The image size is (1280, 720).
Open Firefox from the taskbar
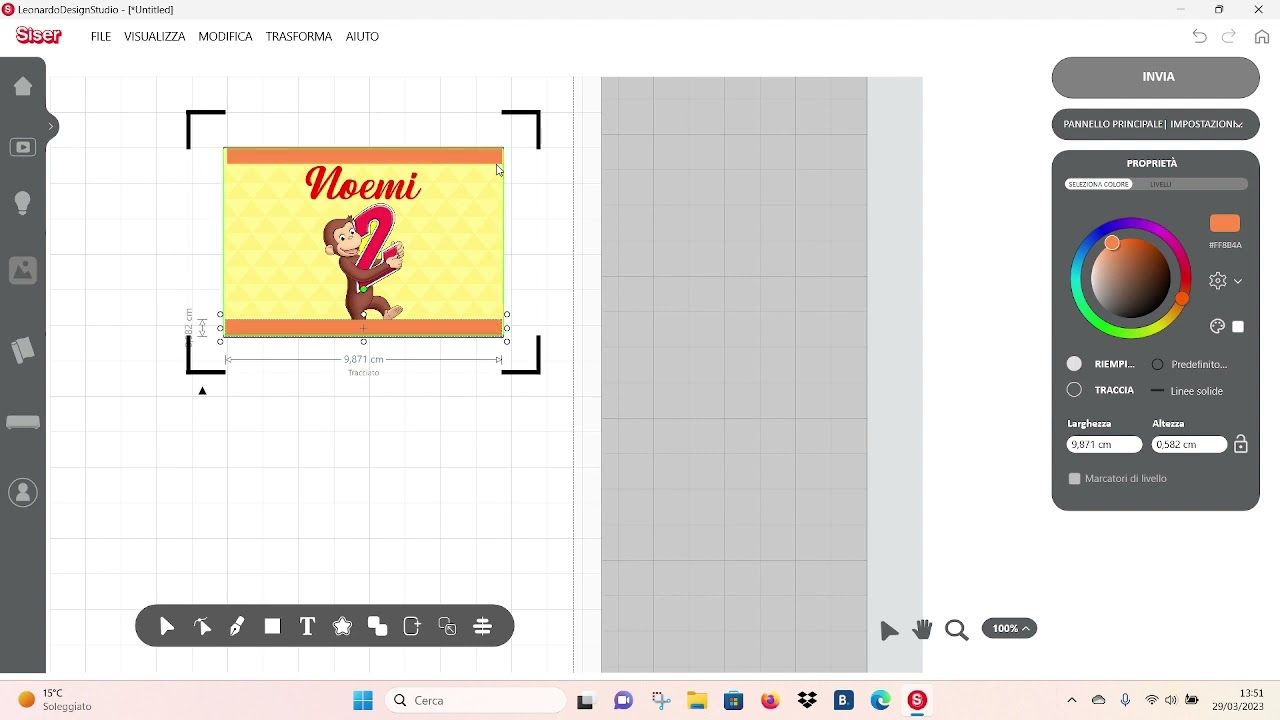(x=770, y=701)
